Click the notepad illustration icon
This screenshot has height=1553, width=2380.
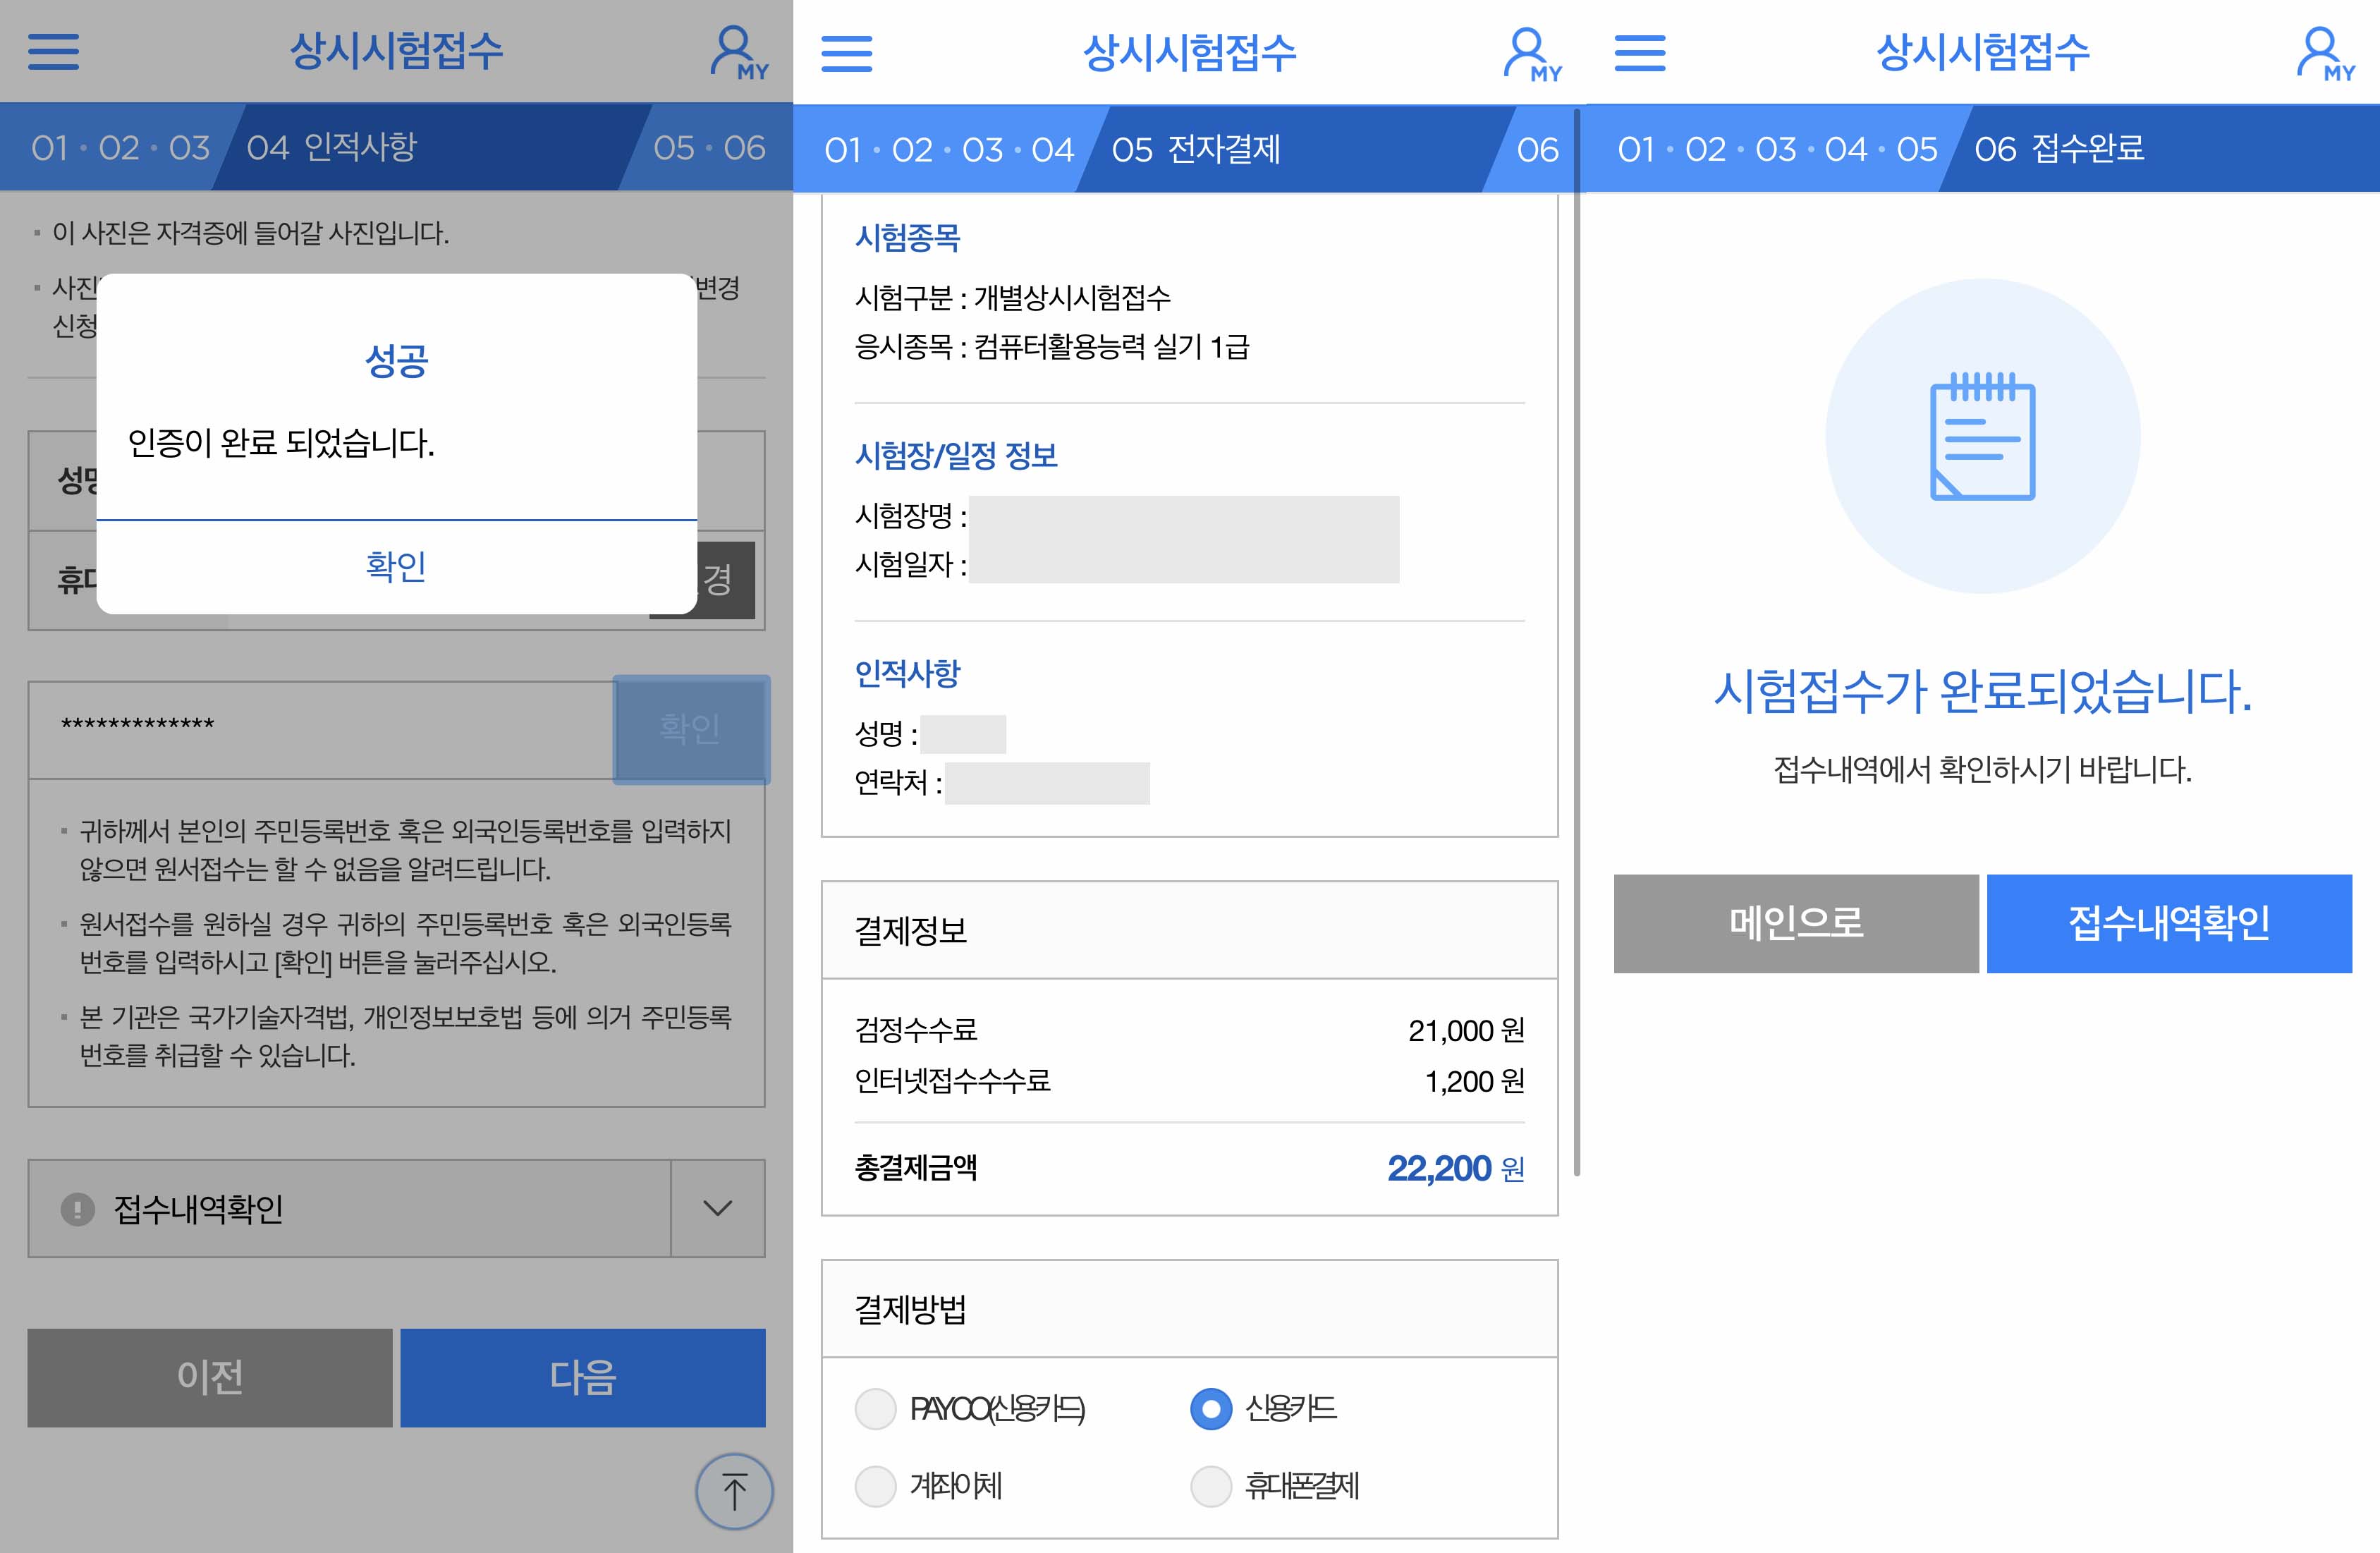(x=1982, y=436)
